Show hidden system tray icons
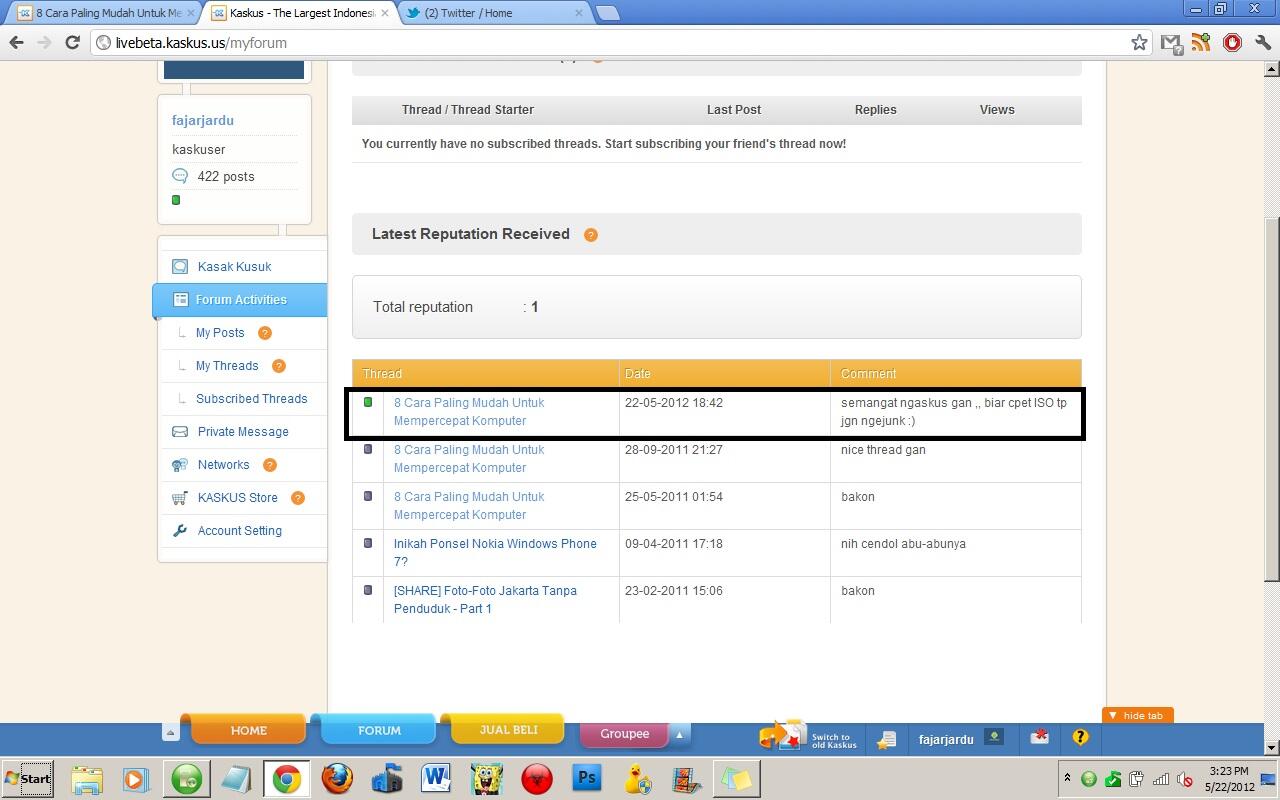This screenshot has width=1280, height=800. point(1067,778)
